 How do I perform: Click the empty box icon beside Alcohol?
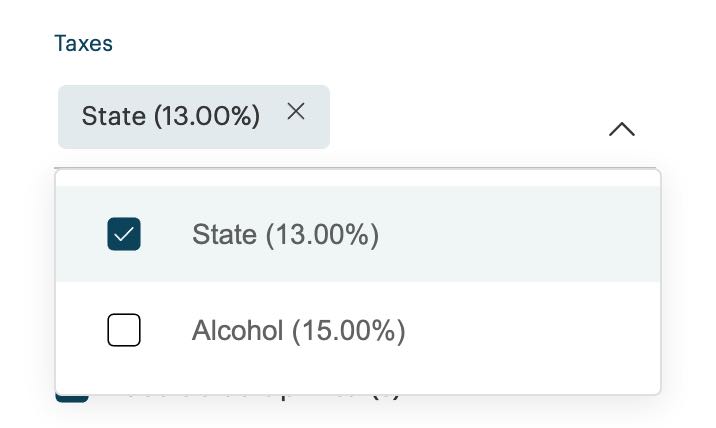124,330
